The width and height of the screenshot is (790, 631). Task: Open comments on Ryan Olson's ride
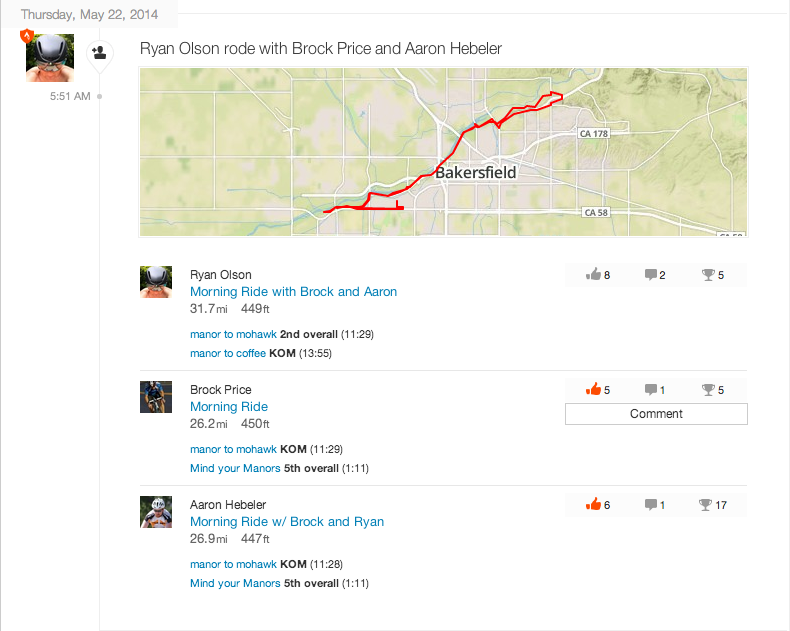pyautogui.click(x=650, y=275)
